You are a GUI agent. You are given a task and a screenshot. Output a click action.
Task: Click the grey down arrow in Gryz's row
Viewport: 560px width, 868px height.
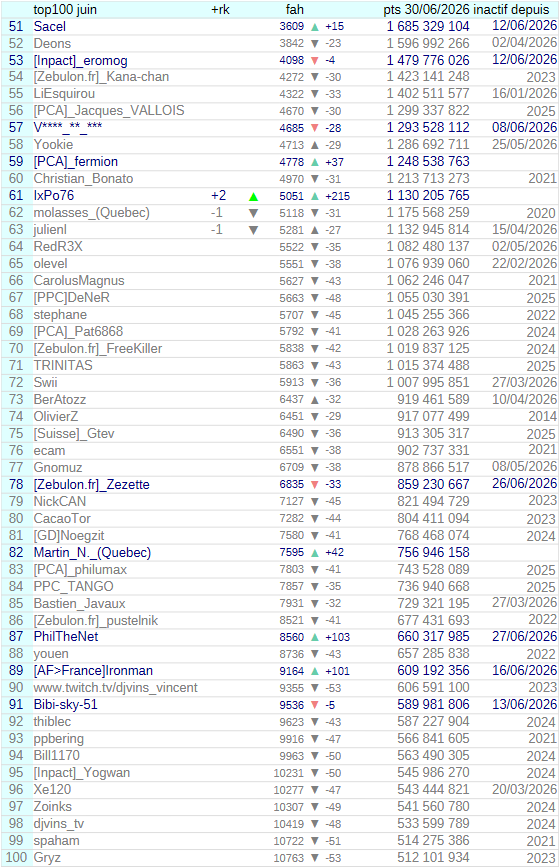click(315, 858)
